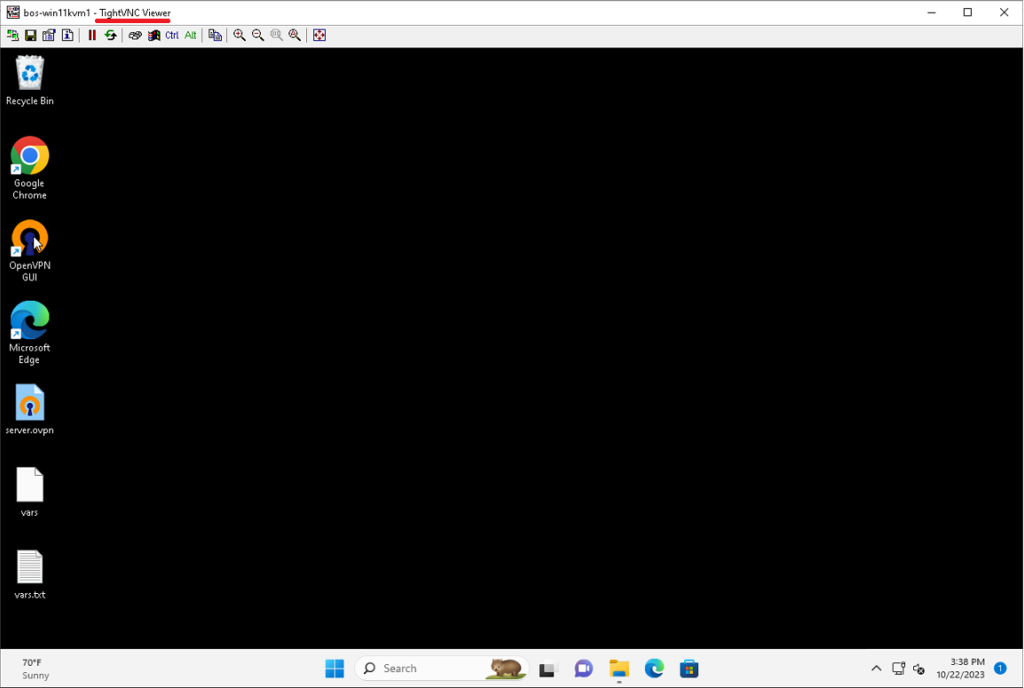
Task: Open Chat app from taskbar
Action: pos(583,668)
